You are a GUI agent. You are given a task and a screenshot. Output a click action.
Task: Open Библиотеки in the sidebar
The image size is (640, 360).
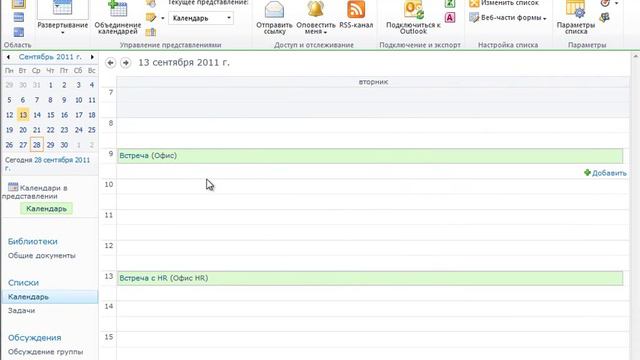pyautogui.click(x=33, y=241)
